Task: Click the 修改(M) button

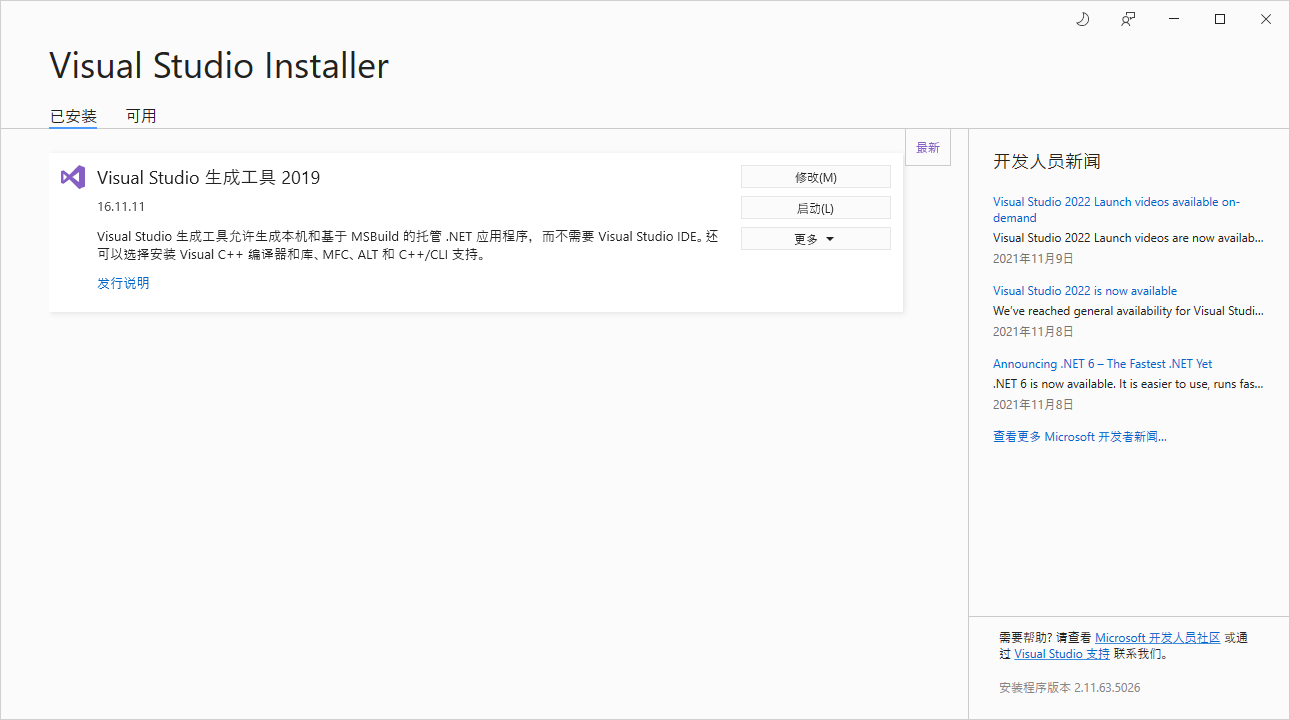Action: (x=816, y=177)
